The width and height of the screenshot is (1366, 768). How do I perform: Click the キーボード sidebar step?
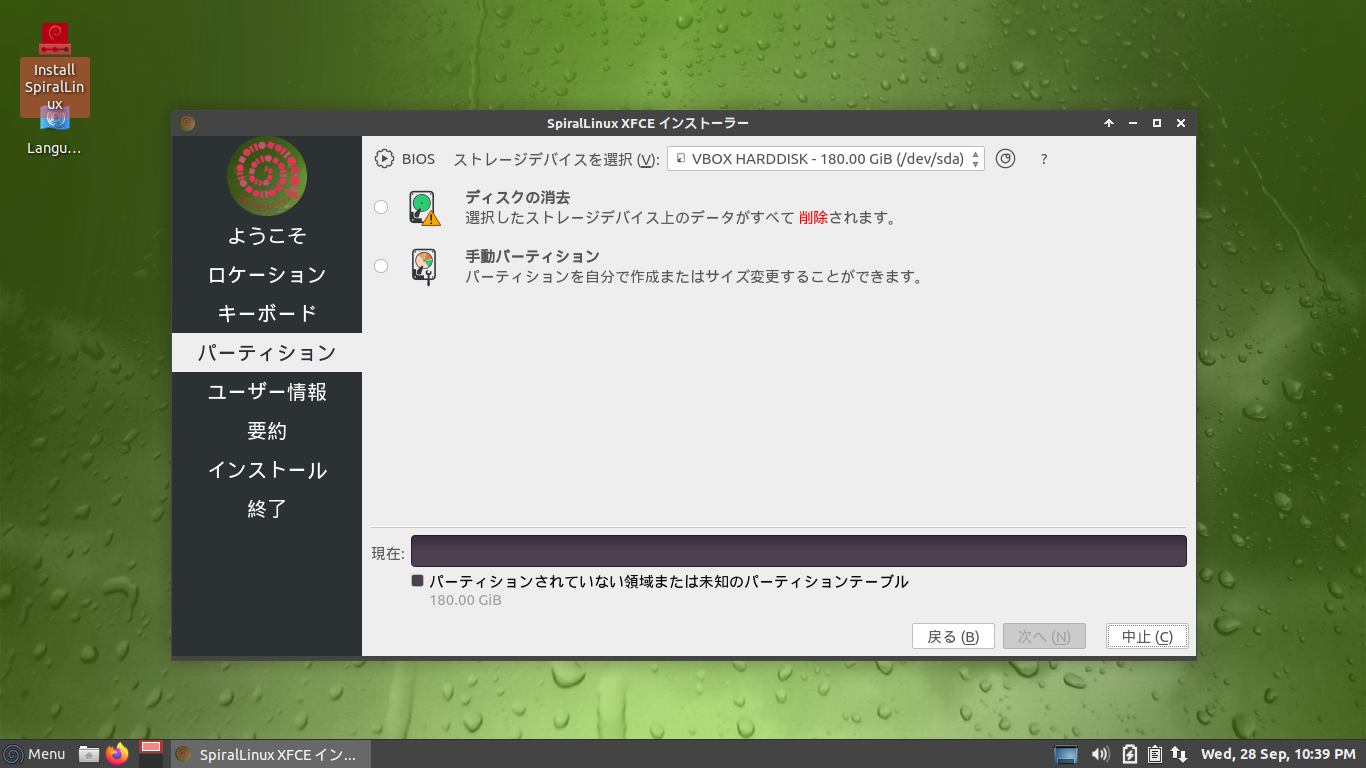[x=267, y=314]
